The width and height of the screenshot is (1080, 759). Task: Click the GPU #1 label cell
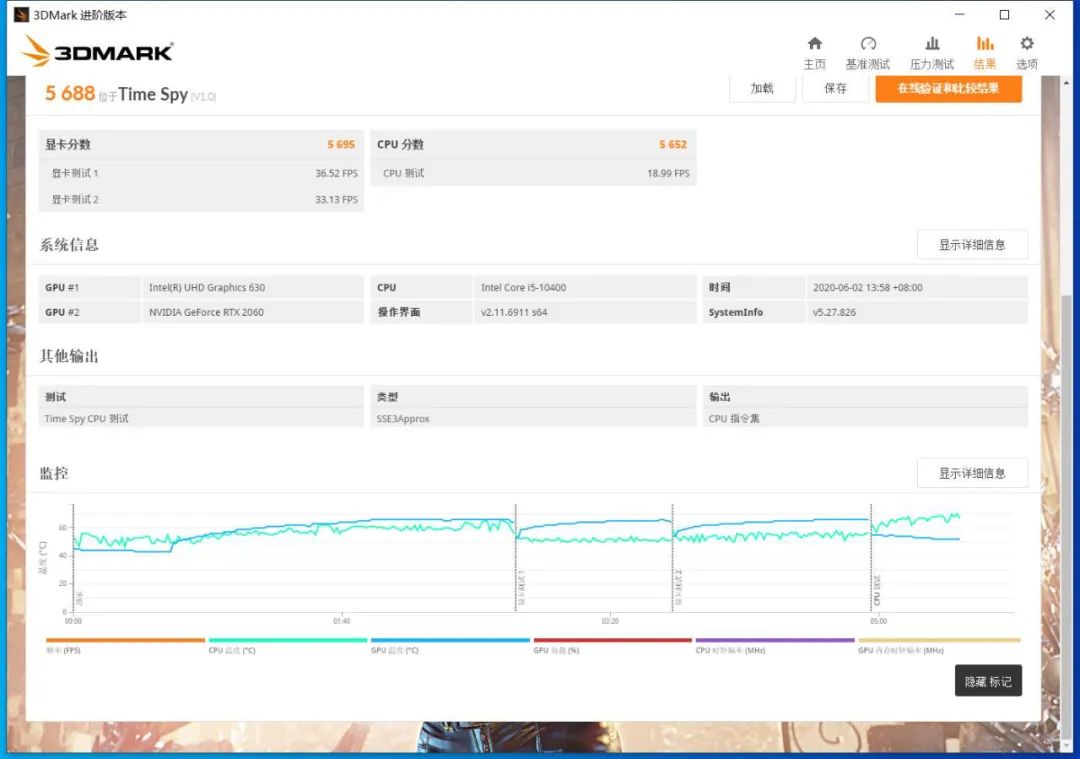click(x=90, y=287)
